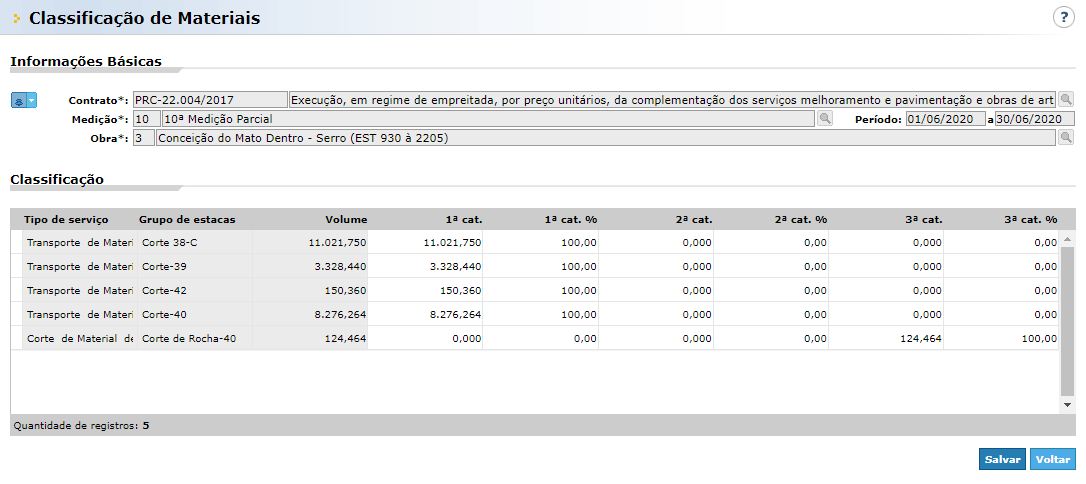Open Contrato search magnifier icon

coord(1066,100)
